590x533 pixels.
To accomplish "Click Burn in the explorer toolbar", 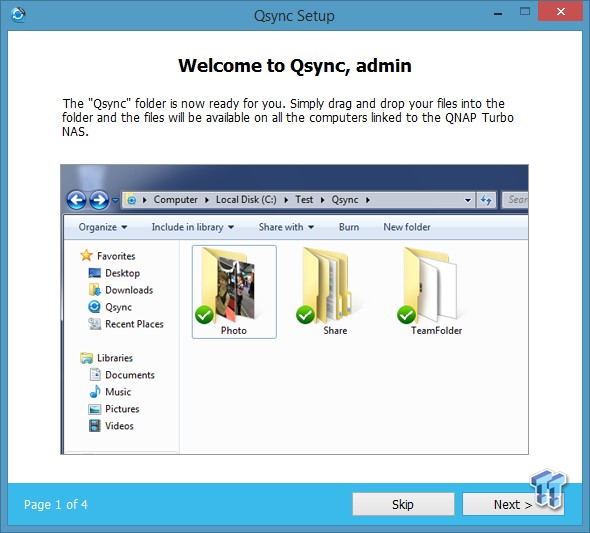I will click(349, 227).
